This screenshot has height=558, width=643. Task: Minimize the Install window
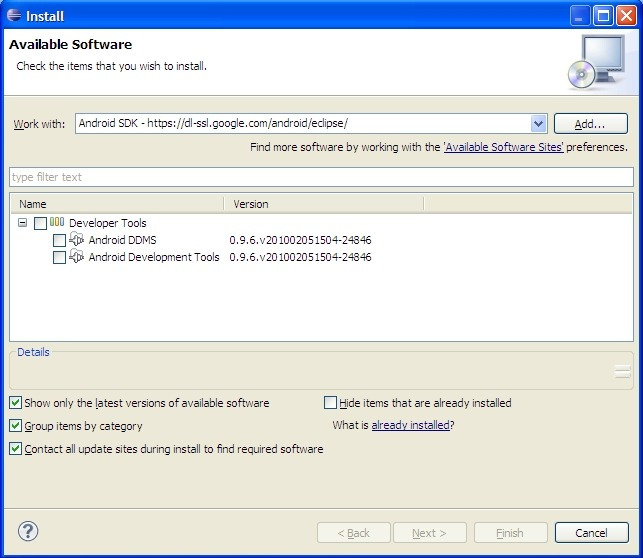(x=579, y=16)
